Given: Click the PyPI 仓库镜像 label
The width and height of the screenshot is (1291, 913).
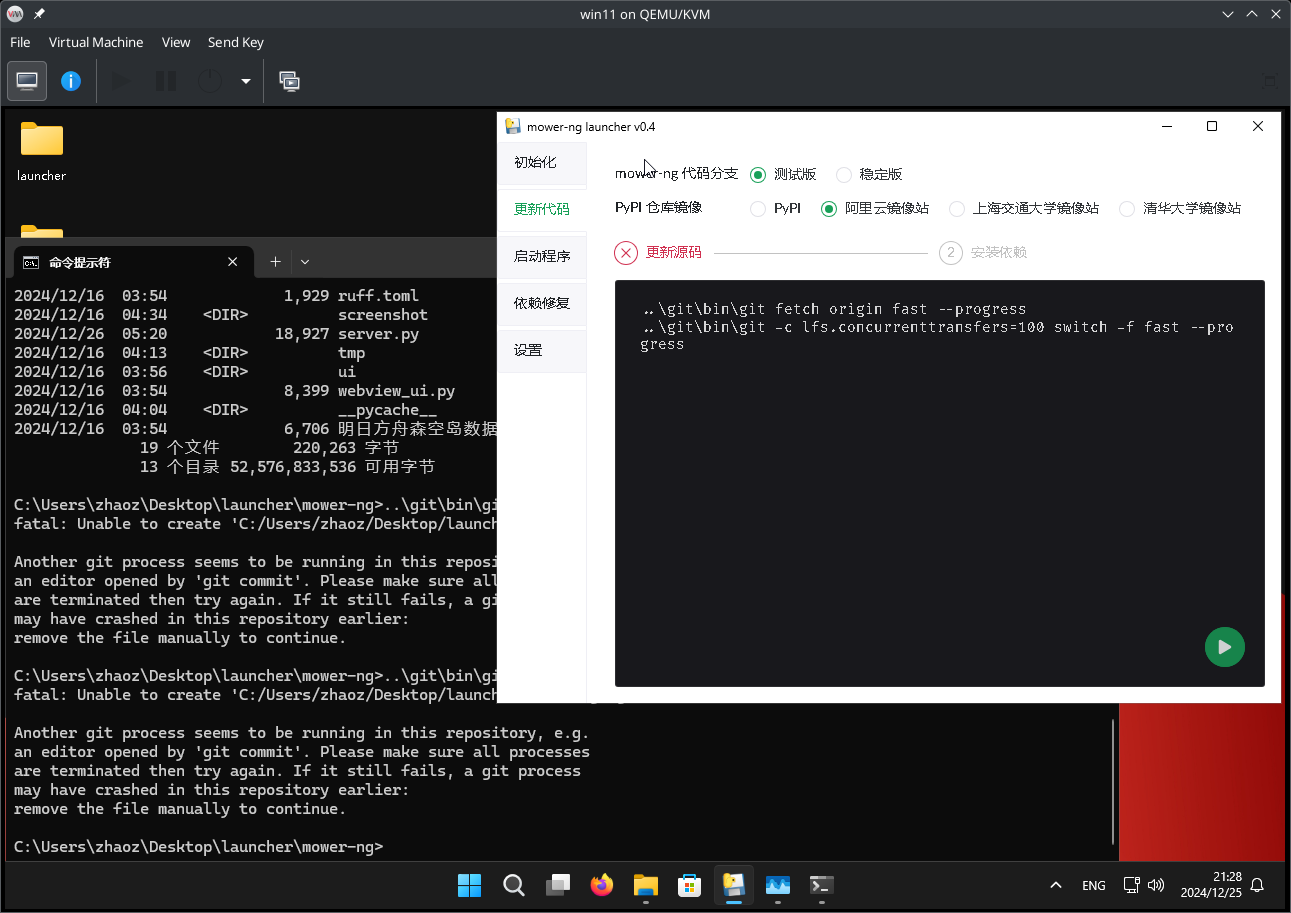Looking at the screenshot, I should tap(659, 208).
